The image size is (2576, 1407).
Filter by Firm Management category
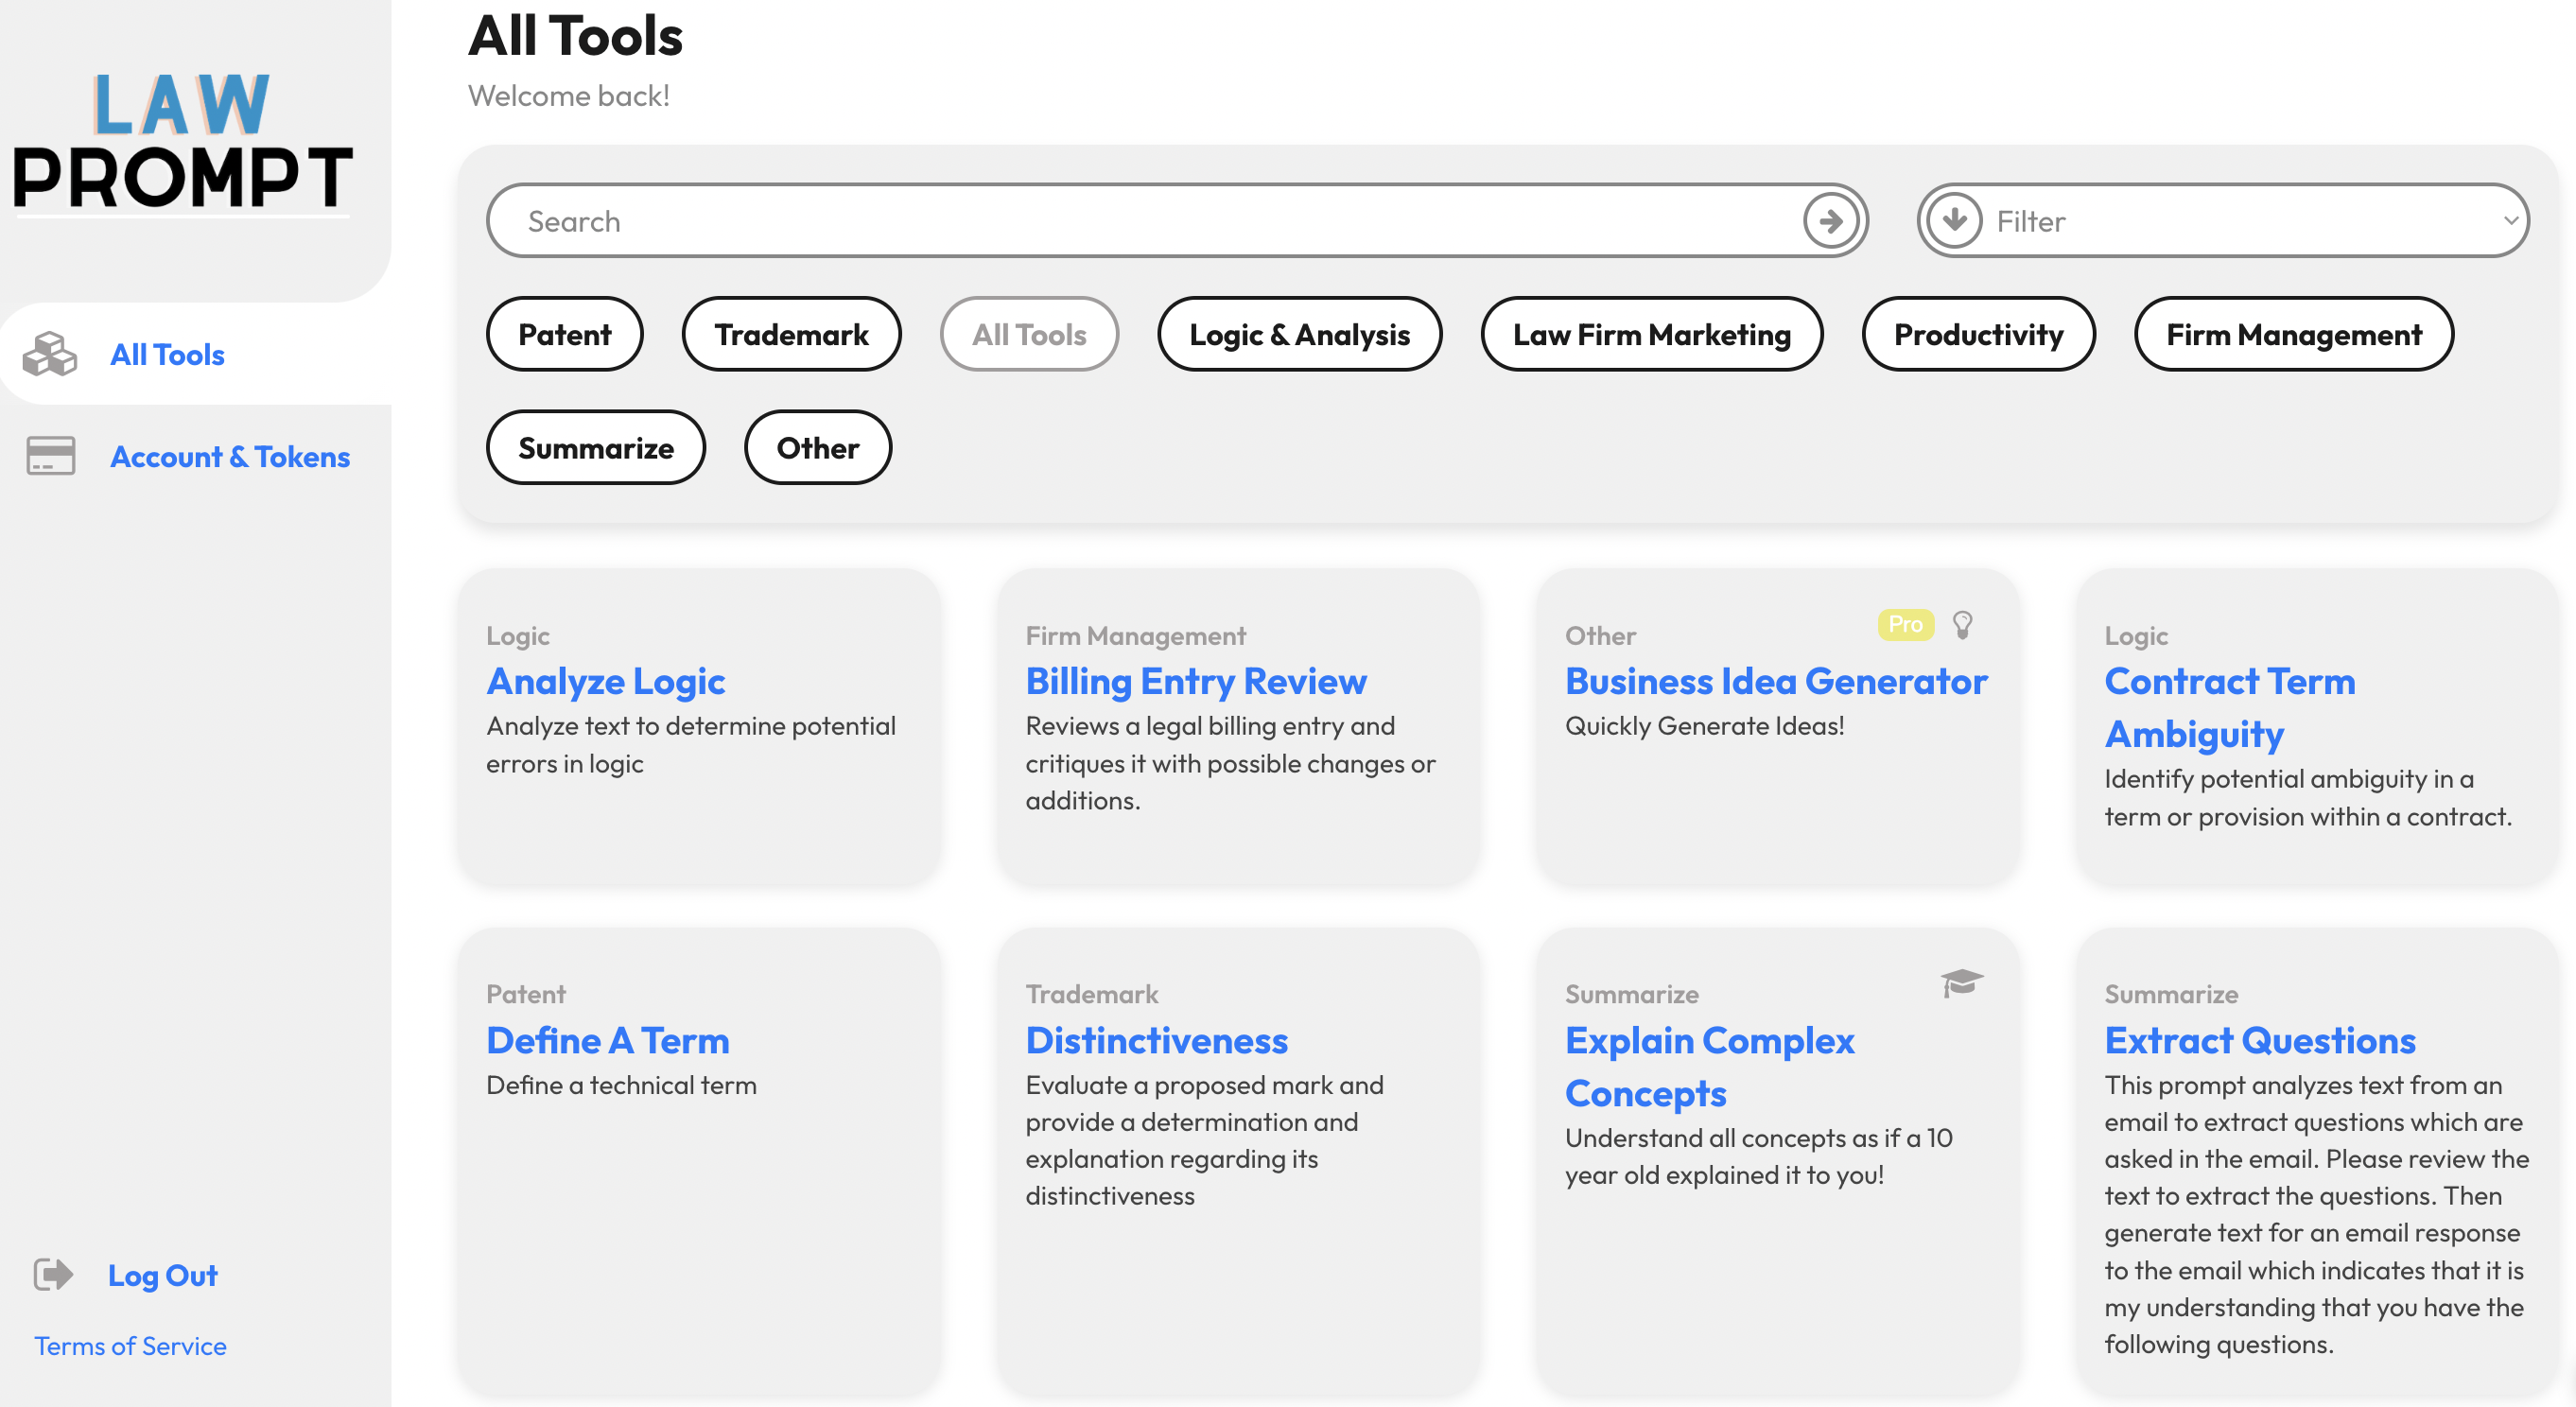(x=2293, y=334)
